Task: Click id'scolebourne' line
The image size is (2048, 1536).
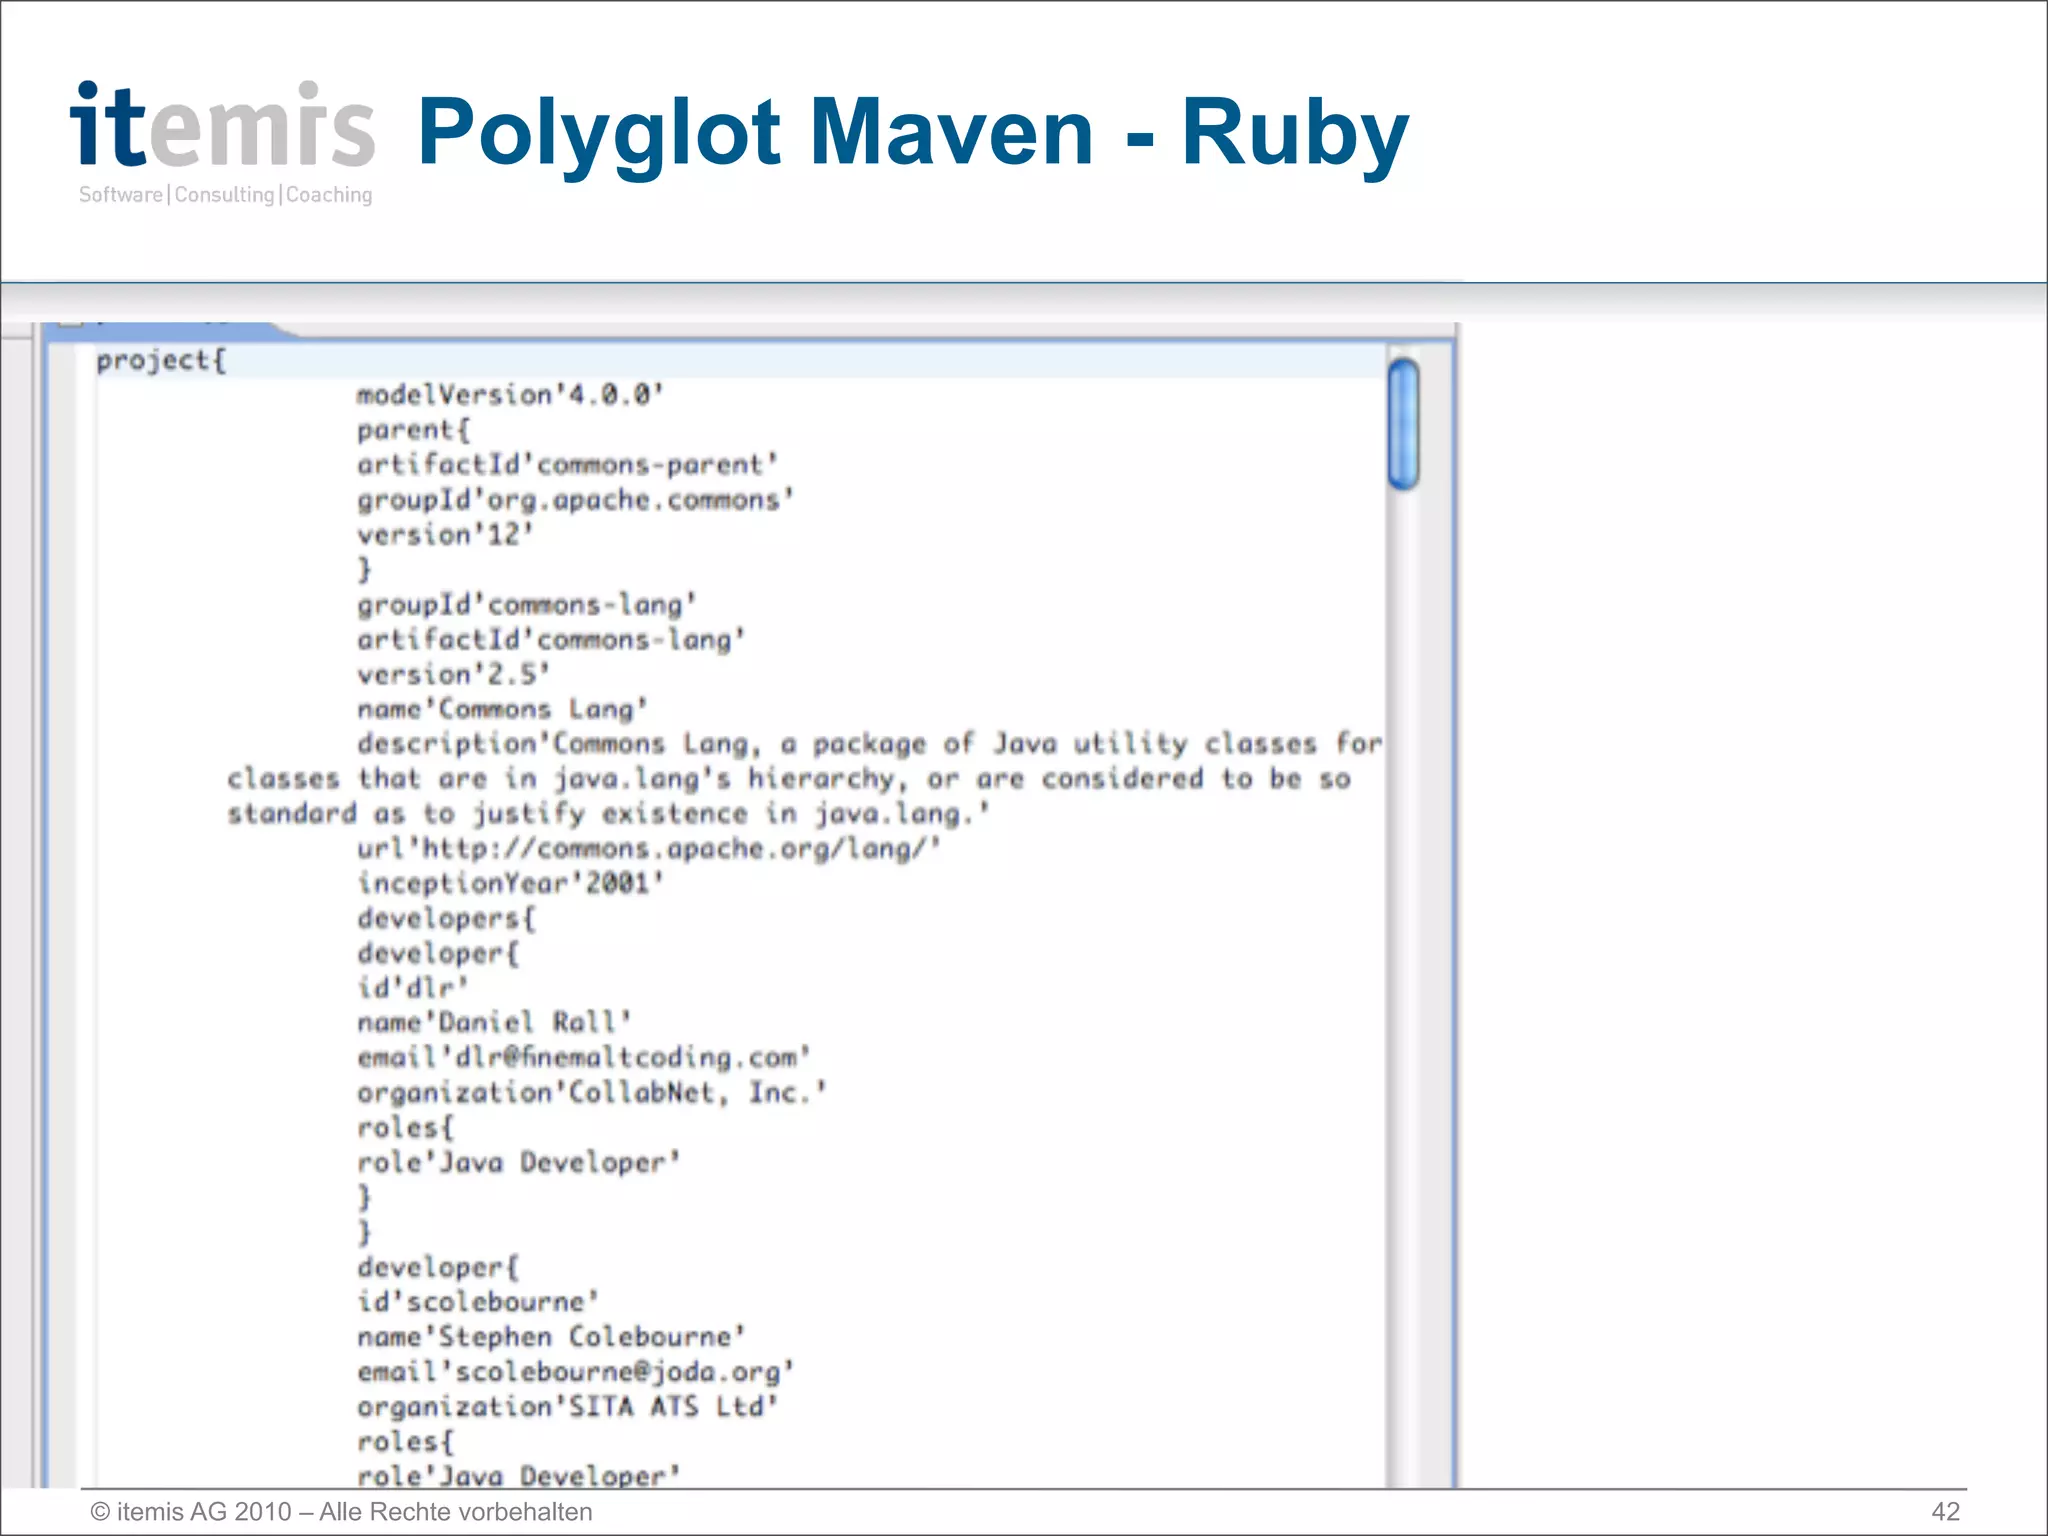Action: coord(478,1302)
